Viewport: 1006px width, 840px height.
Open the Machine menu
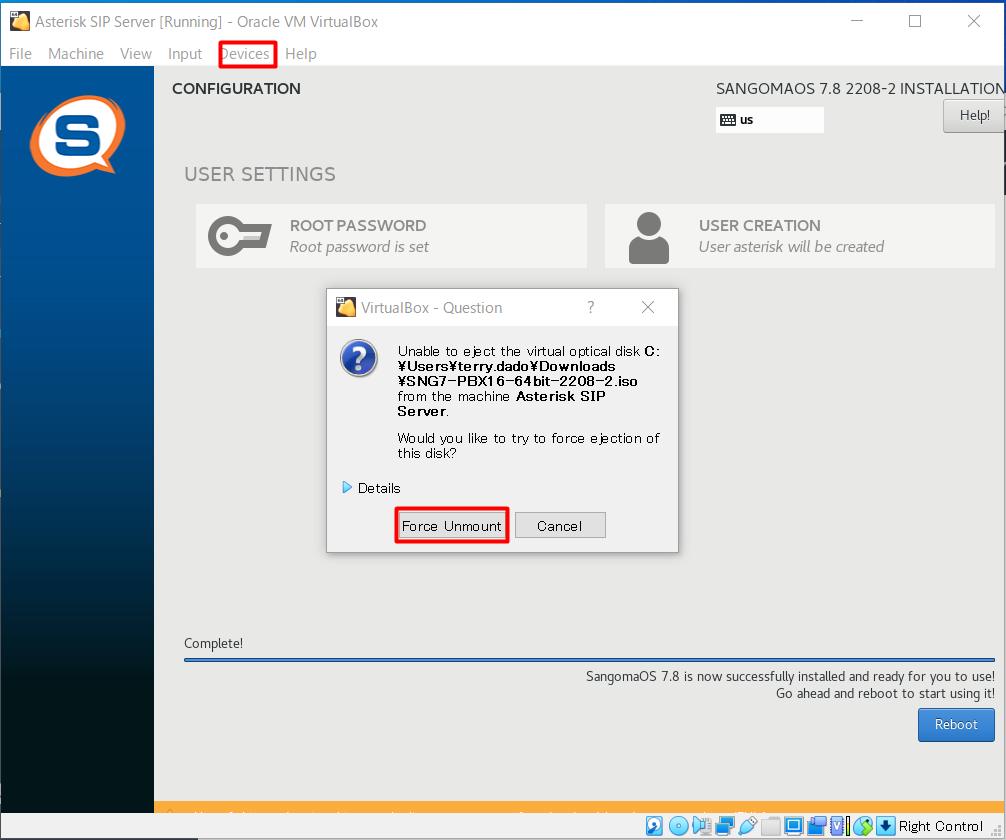coord(76,54)
